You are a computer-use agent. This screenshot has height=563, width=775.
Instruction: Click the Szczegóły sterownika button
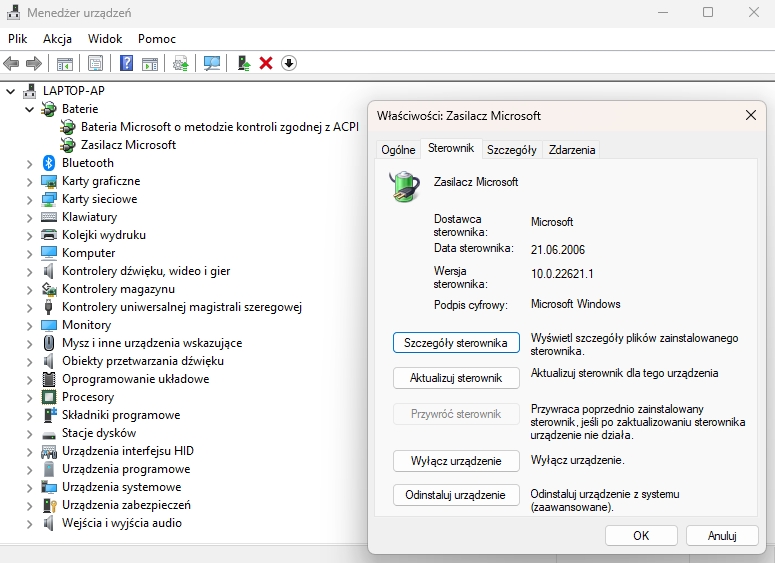click(x=456, y=343)
